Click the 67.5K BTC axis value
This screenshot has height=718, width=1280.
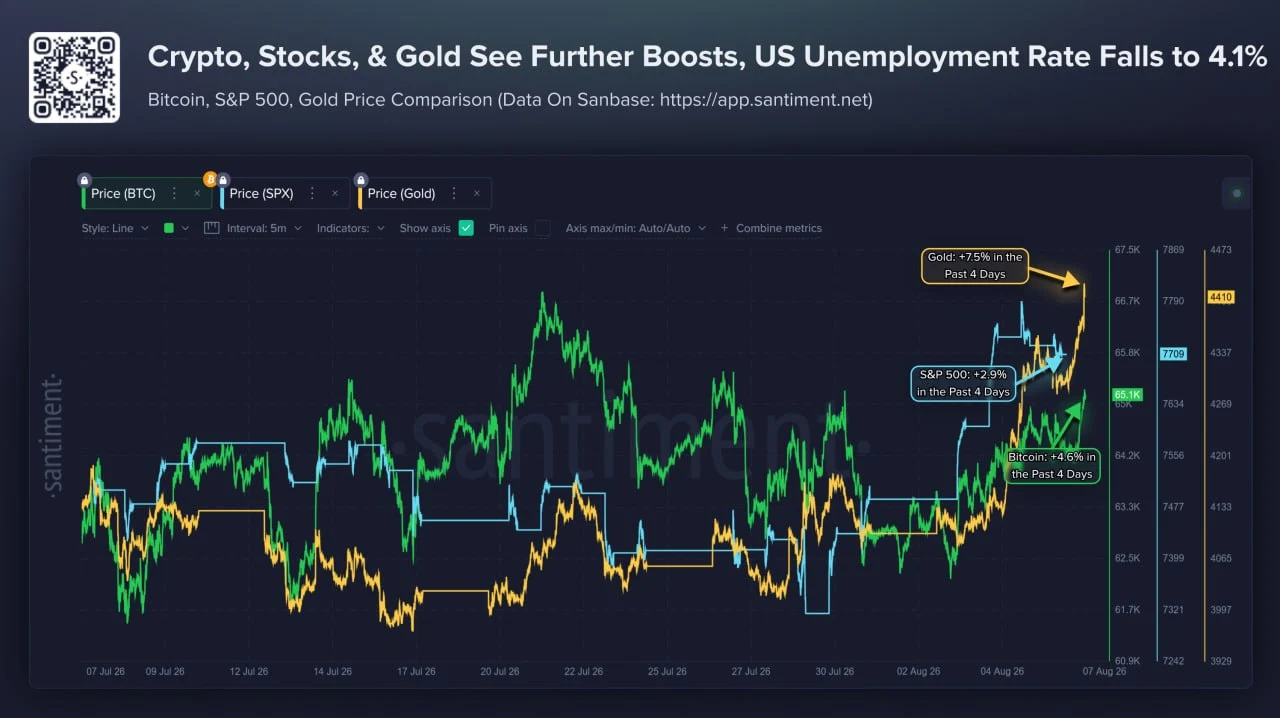1127,249
